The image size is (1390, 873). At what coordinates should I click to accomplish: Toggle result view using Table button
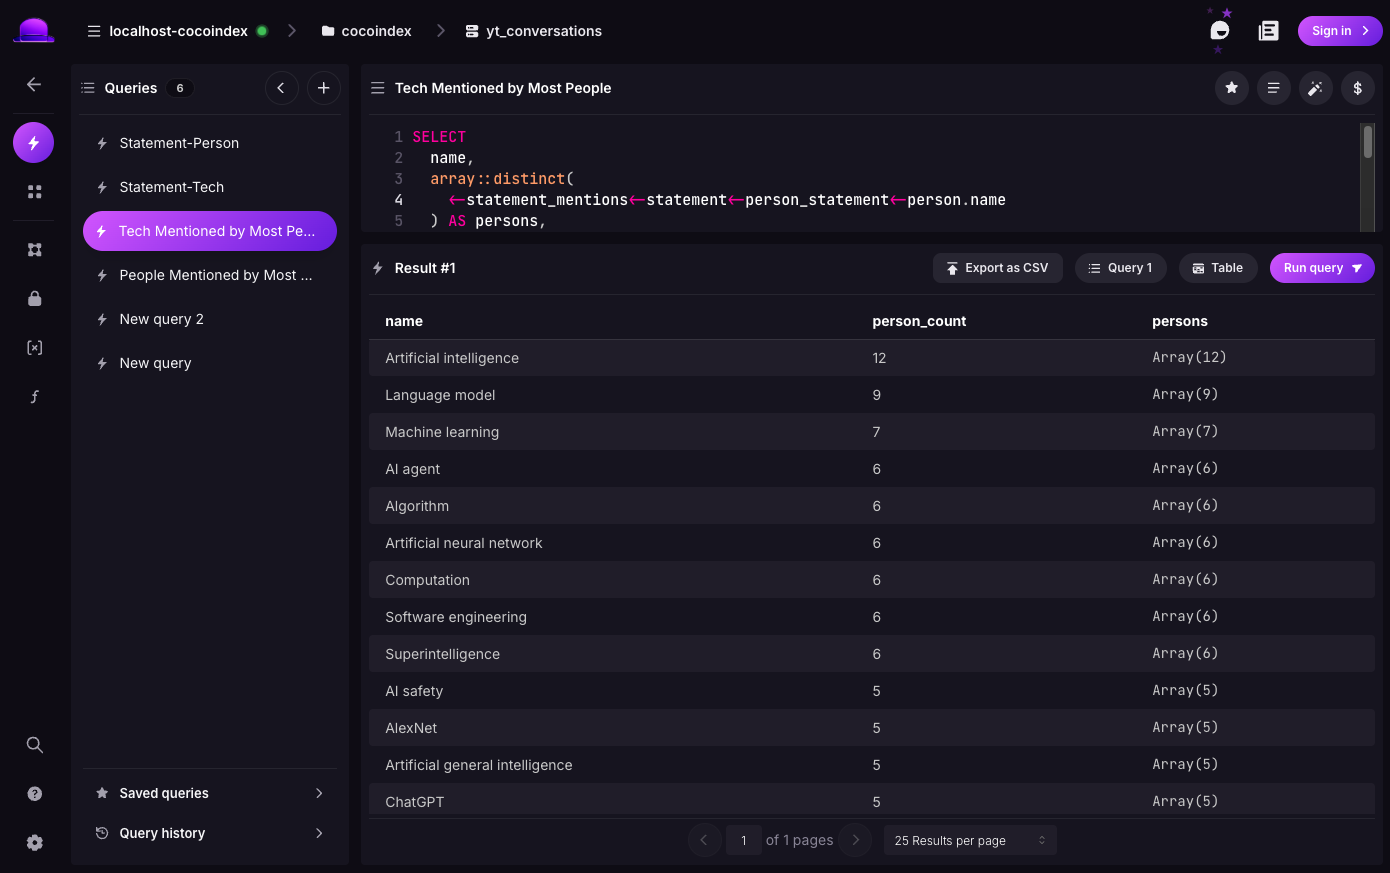(x=1218, y=268)
